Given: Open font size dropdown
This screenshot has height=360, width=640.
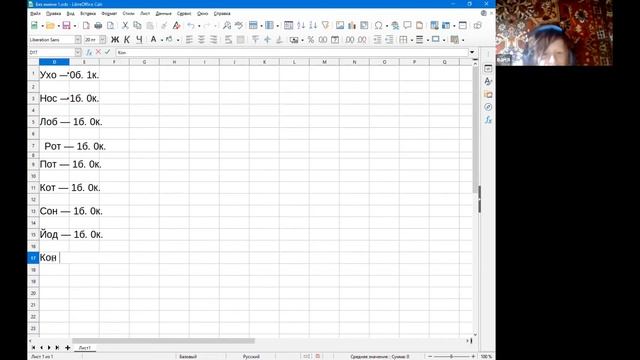Looking at the screenshot, I should click(x=102, y=40).
